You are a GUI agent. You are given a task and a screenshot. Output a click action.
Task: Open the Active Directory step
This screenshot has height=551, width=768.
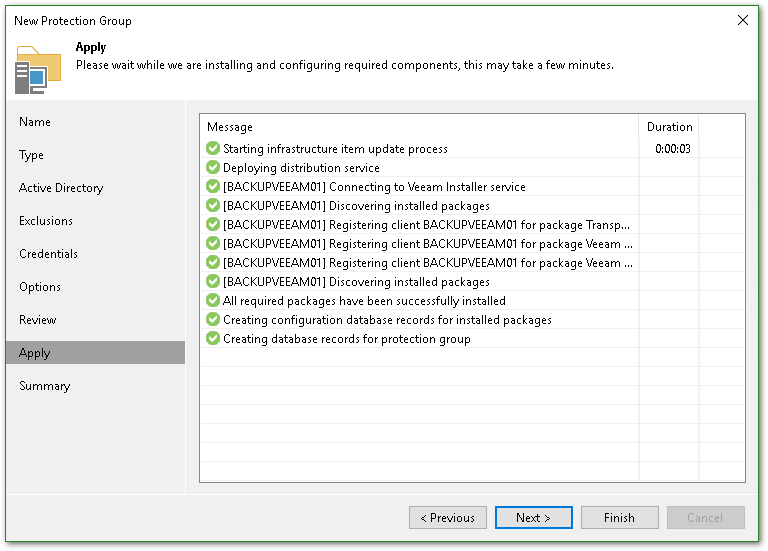click(x=61, y=188)
